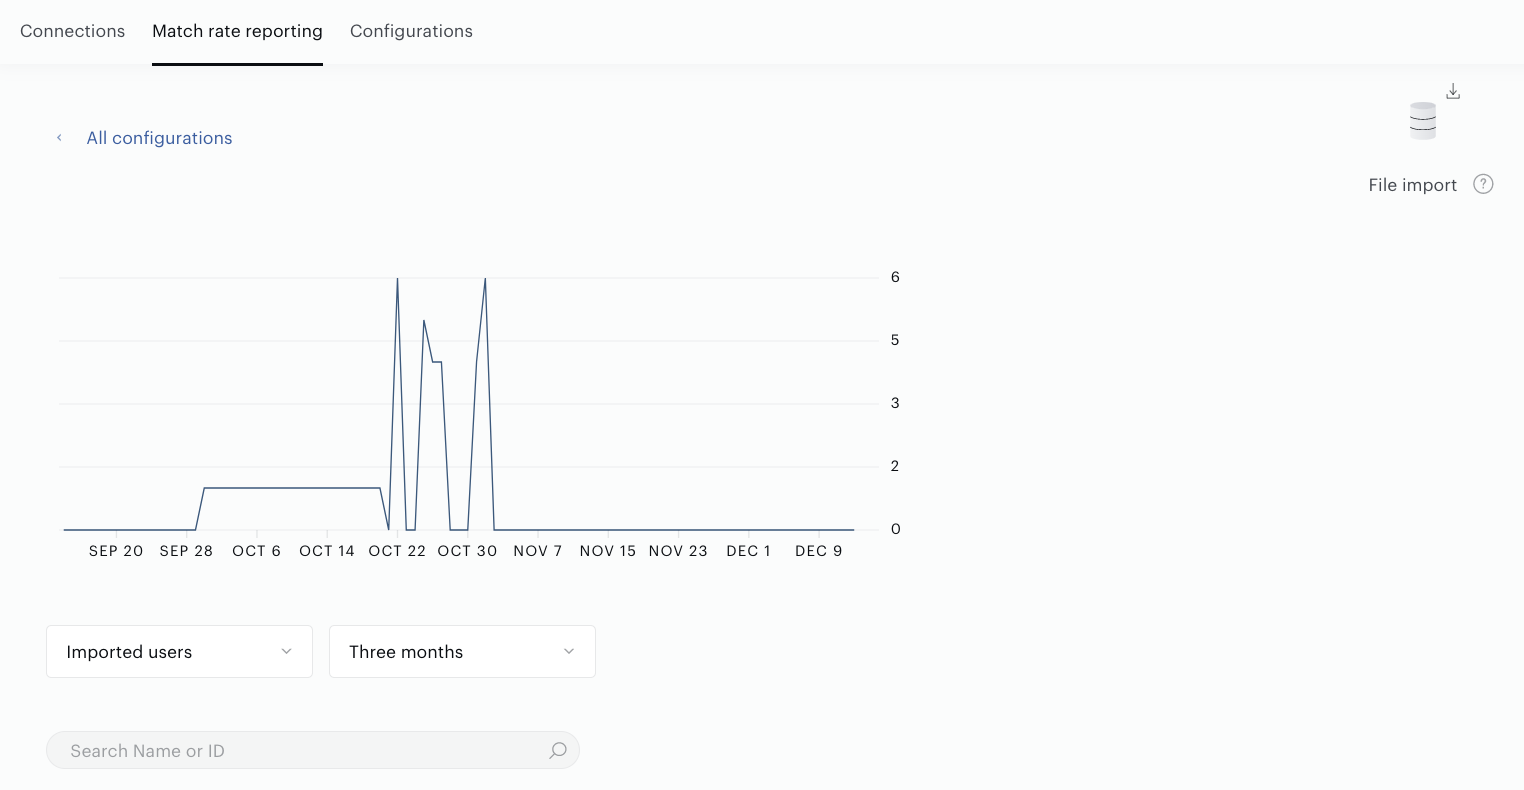The height and width of the screenshot is (790, 1524).
Task: Click the y-axis value 5
Action: click(x=895, y=340)
